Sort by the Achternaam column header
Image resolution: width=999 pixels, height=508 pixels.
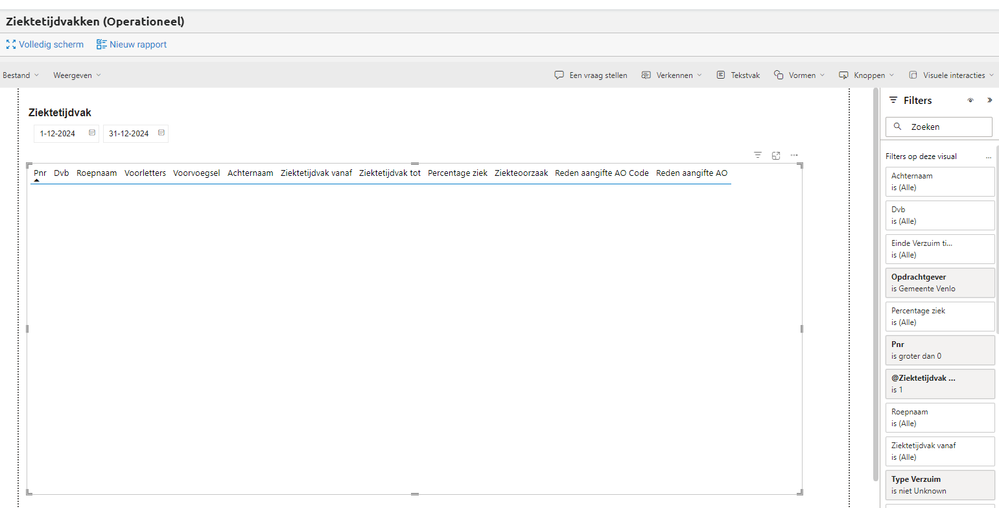[x=250, y=173]
